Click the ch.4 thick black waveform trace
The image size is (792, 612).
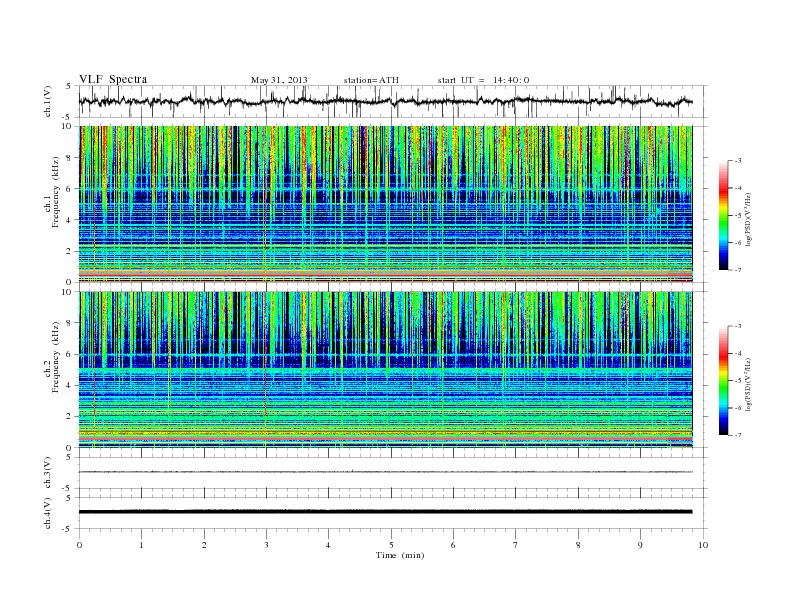[x=386, y=512]
